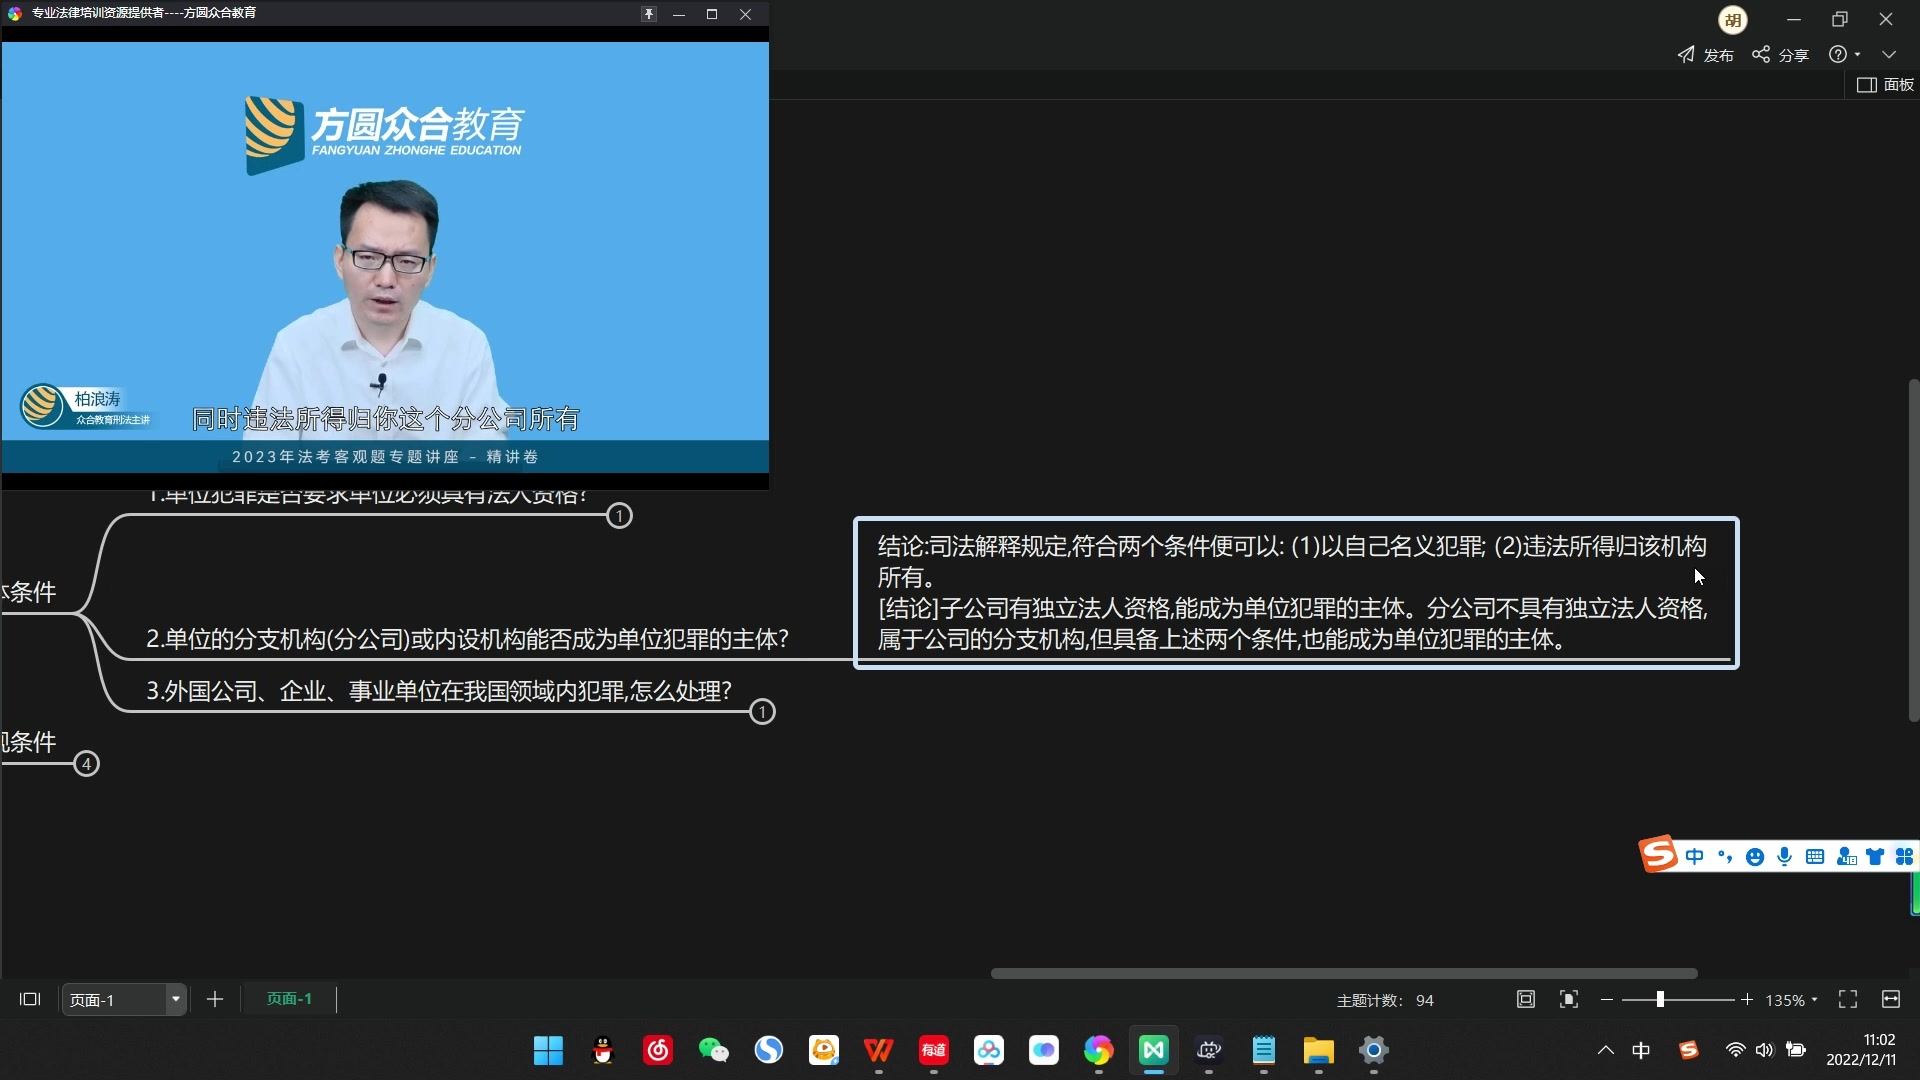Launch Chrome from the taskbar
The image size is (1920, 1080).
1099,1051
